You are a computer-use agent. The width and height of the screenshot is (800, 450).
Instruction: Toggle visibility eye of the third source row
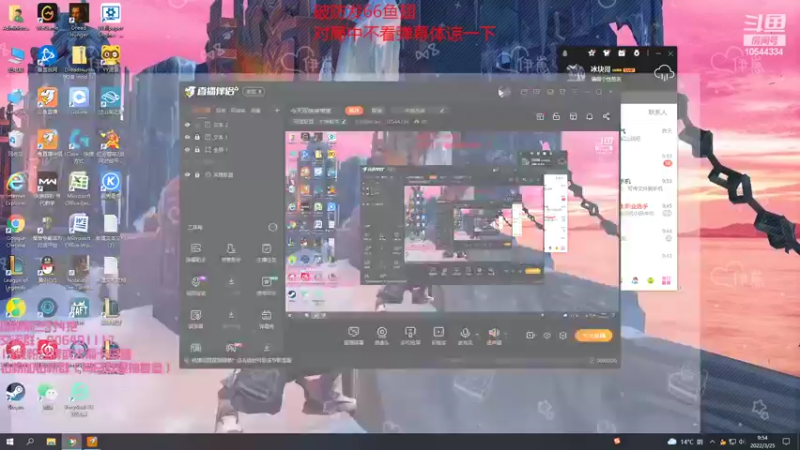187,150
